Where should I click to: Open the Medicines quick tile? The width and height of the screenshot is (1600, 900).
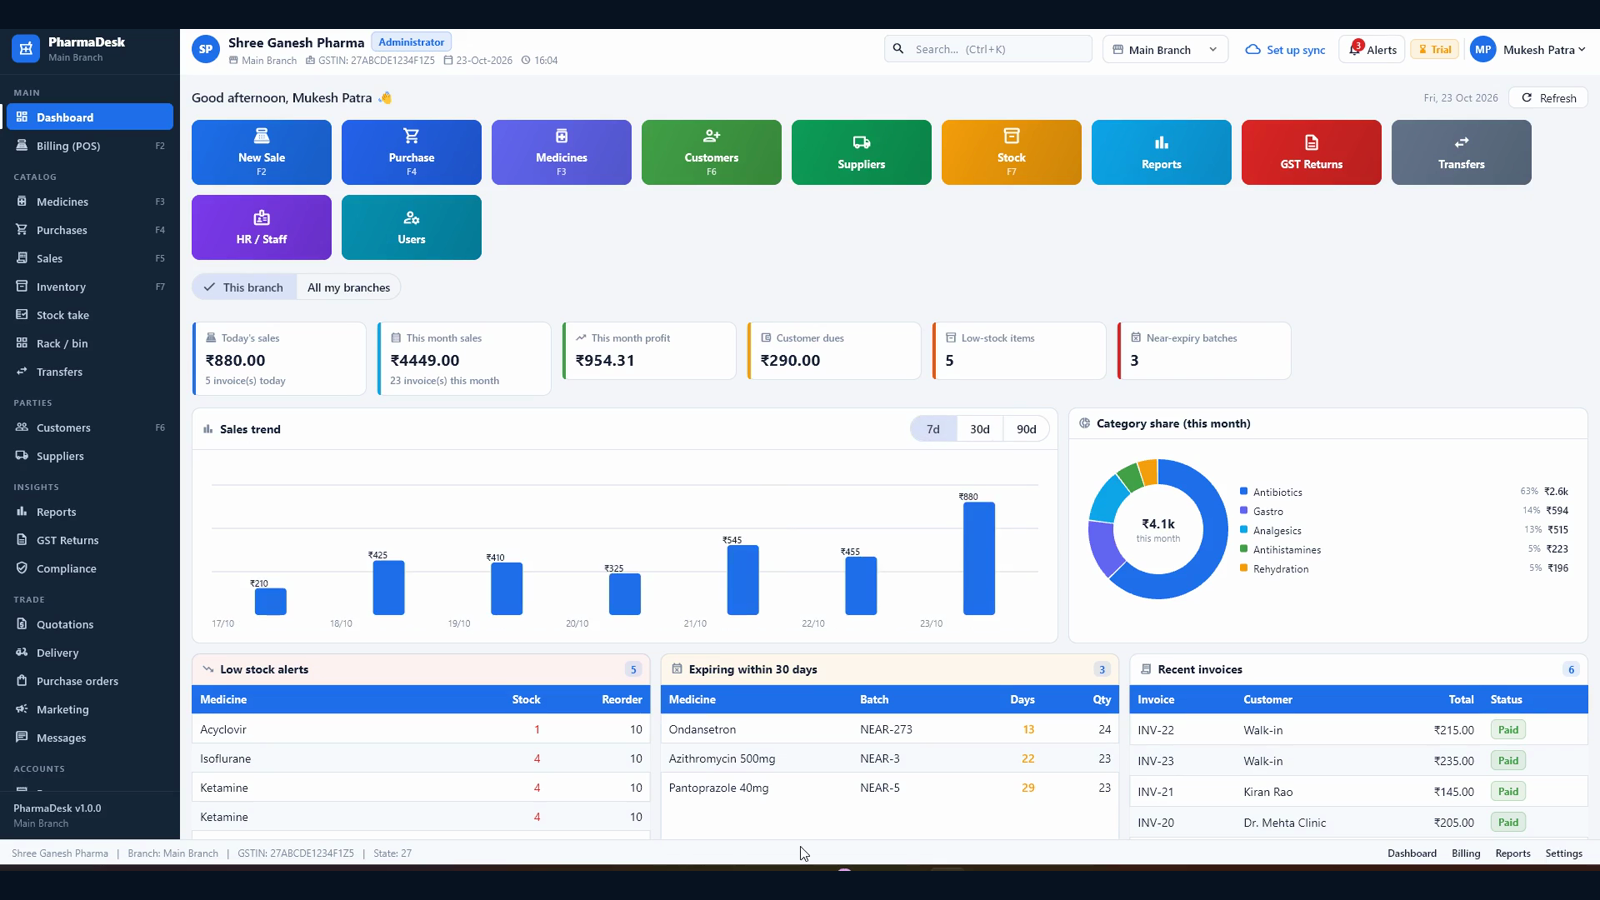point(561,152)
